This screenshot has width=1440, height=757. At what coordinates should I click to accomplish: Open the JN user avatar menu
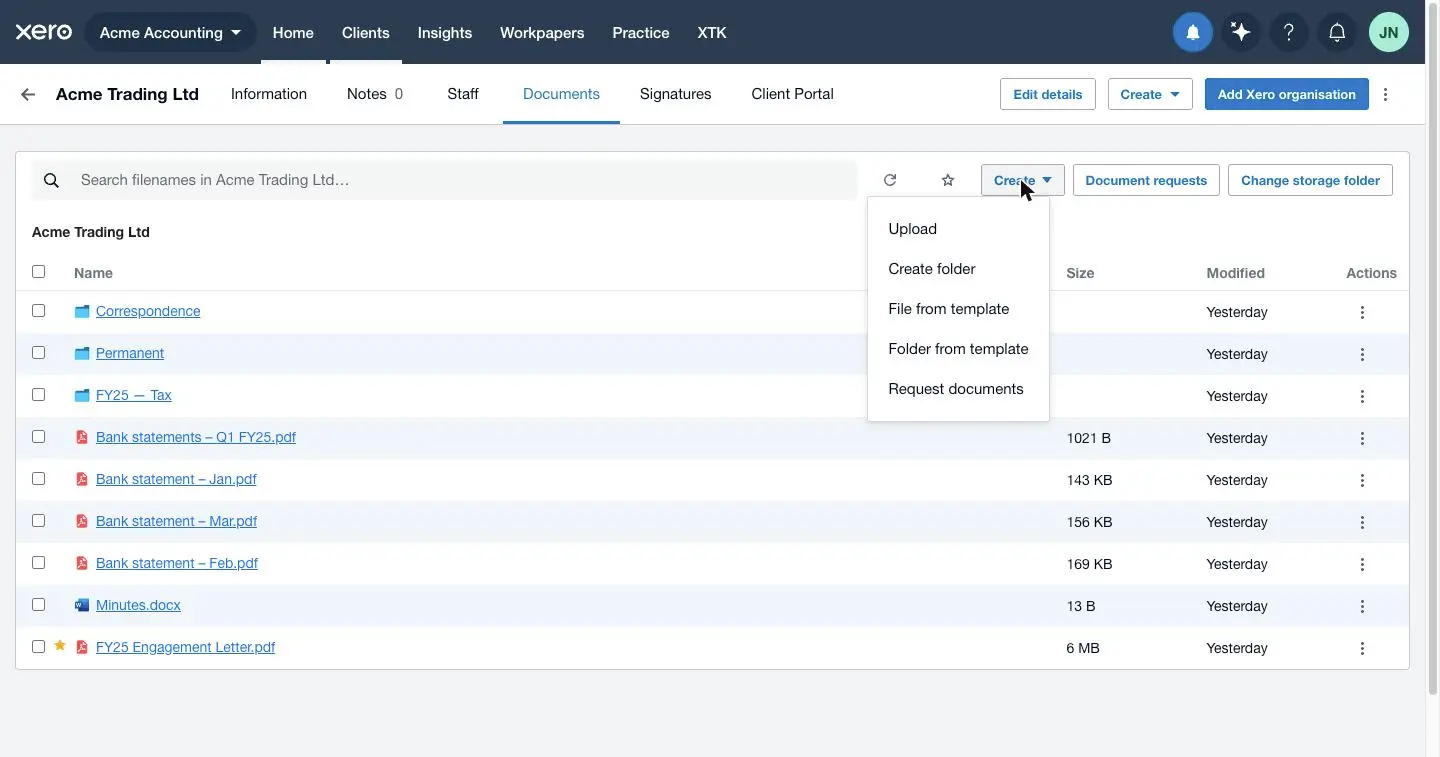(x=1389, y=33)
